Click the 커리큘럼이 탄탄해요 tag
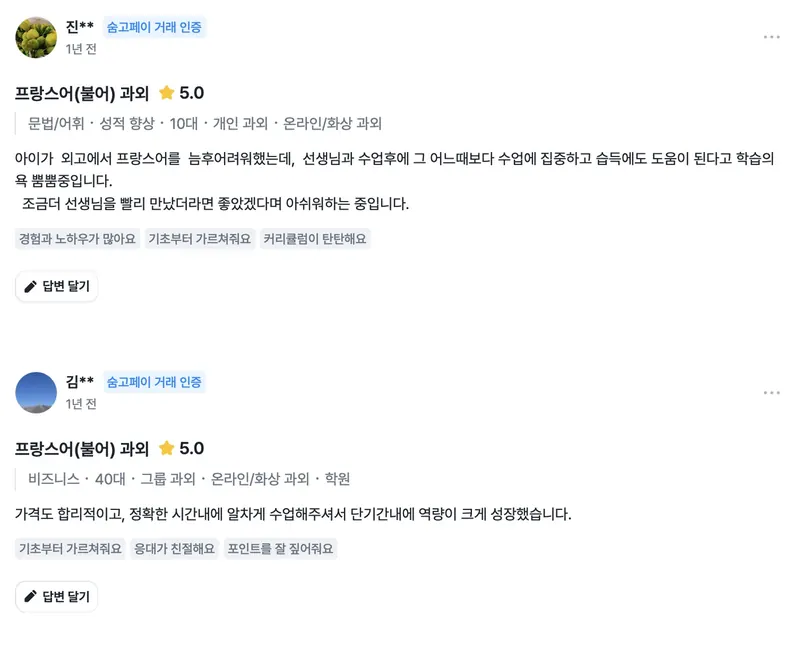The image size is (800, 651). (x=315, y=239)
